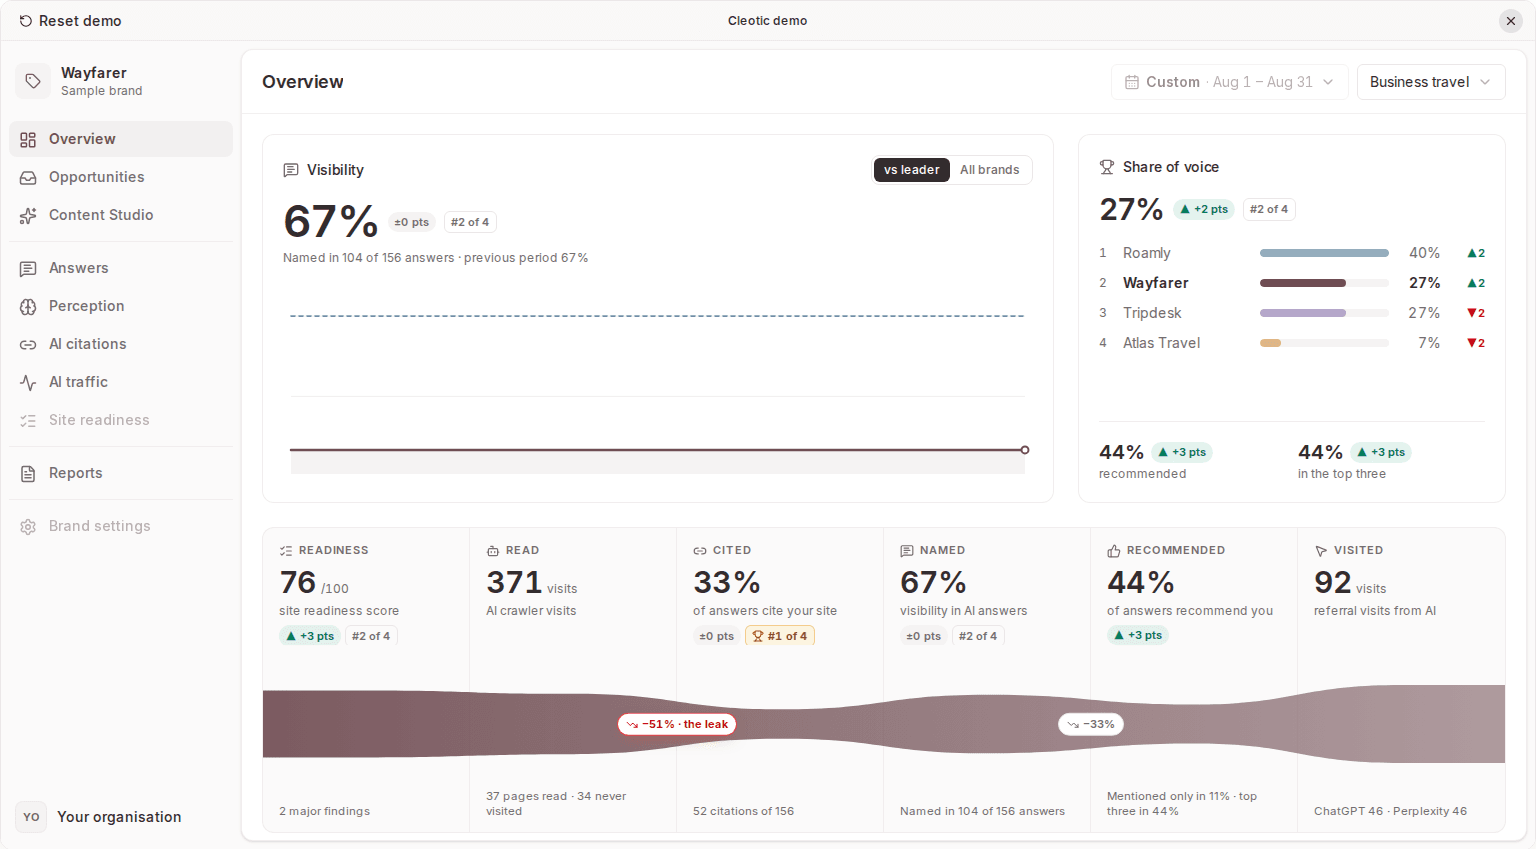Open the Custom date range dropdown
The height and width of the screenshot is (851, 1536).
click(x=1230, y=82)
